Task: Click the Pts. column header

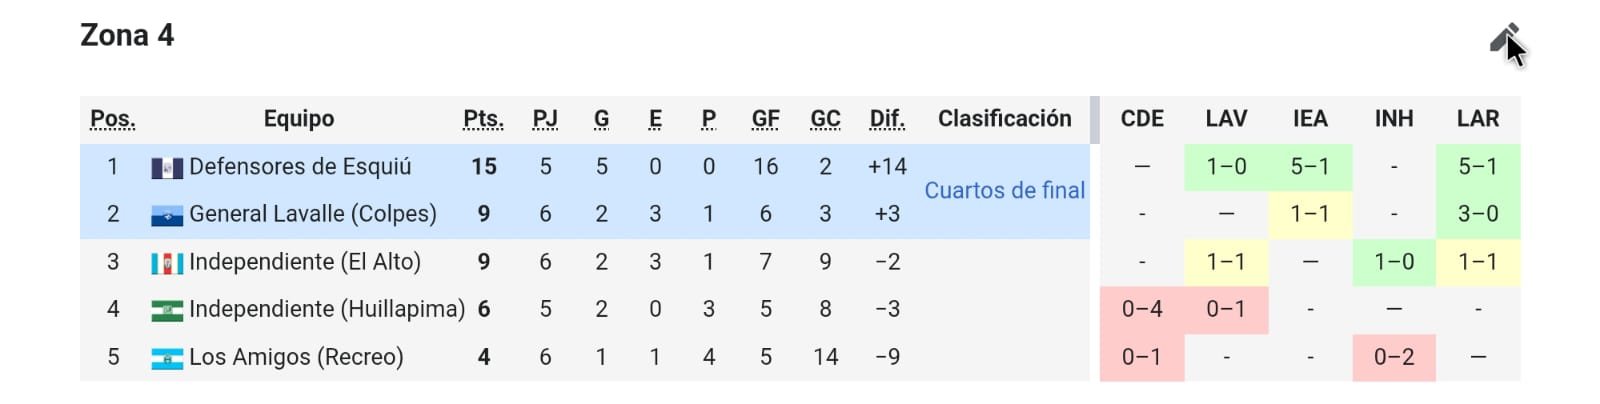Action: tap(483, 119)
